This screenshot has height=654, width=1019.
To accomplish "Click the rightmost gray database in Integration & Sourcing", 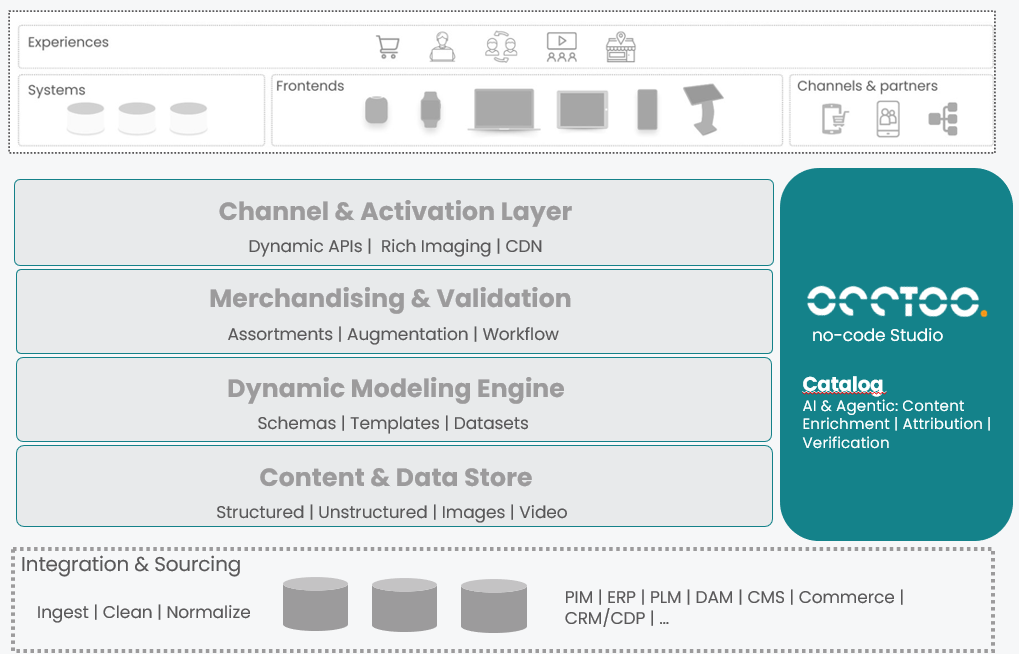I will pos(494,606).
